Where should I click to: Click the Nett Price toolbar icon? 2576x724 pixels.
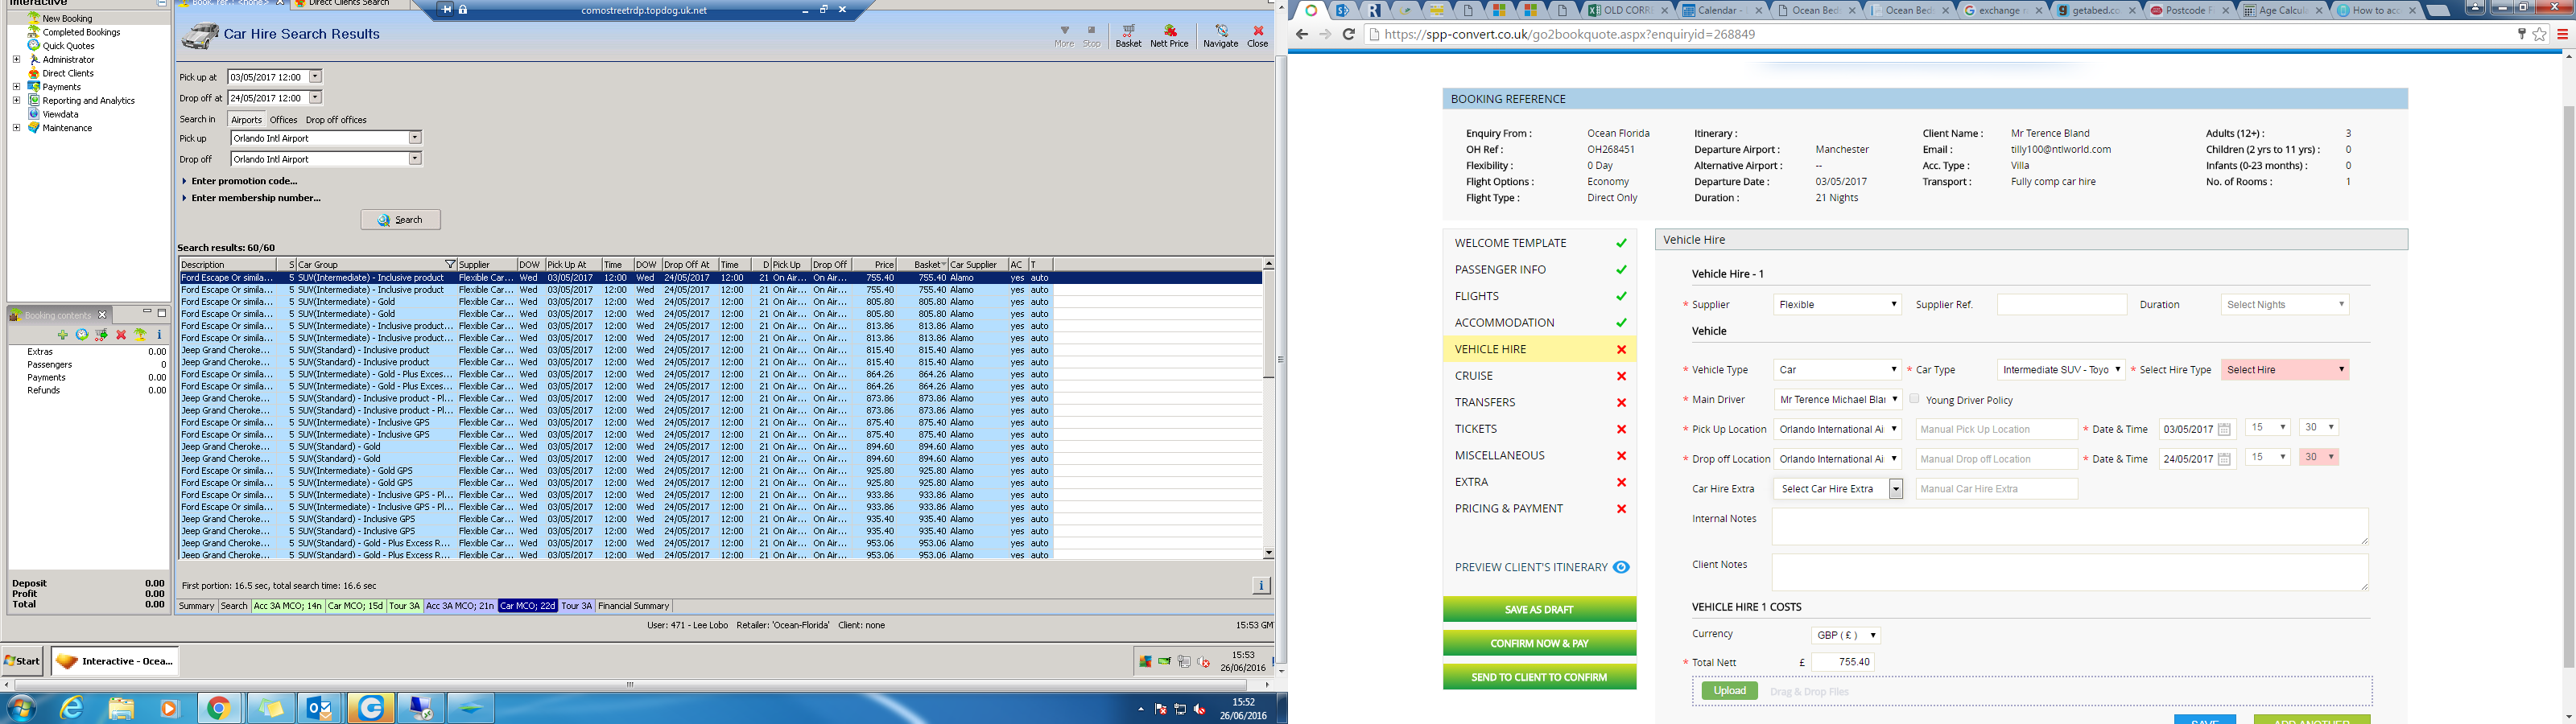(x=1169, y=35)
